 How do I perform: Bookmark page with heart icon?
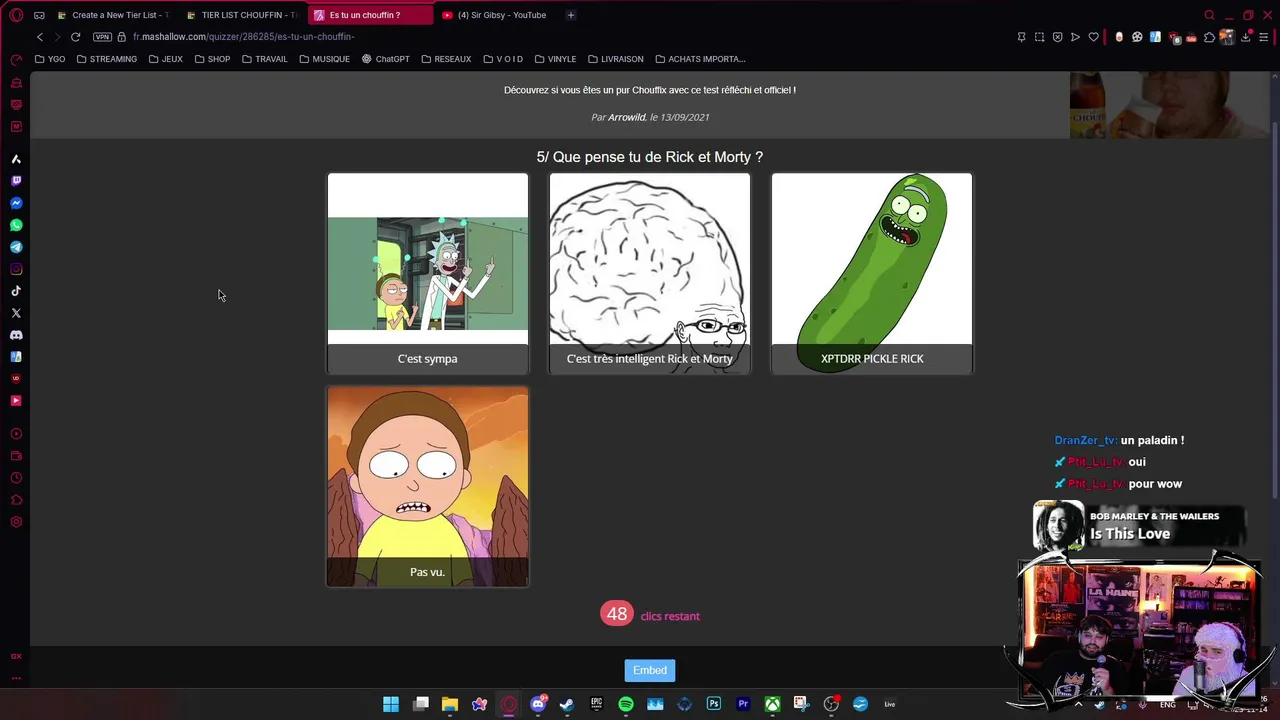(x=1093, y=37)
